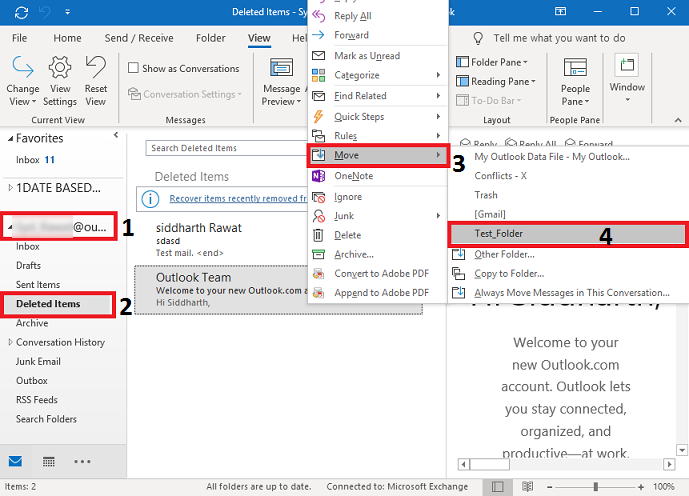Viewport: 689px width, 496px height.
Task: Minimize the folder pane with the chevron
Action: 116,135
